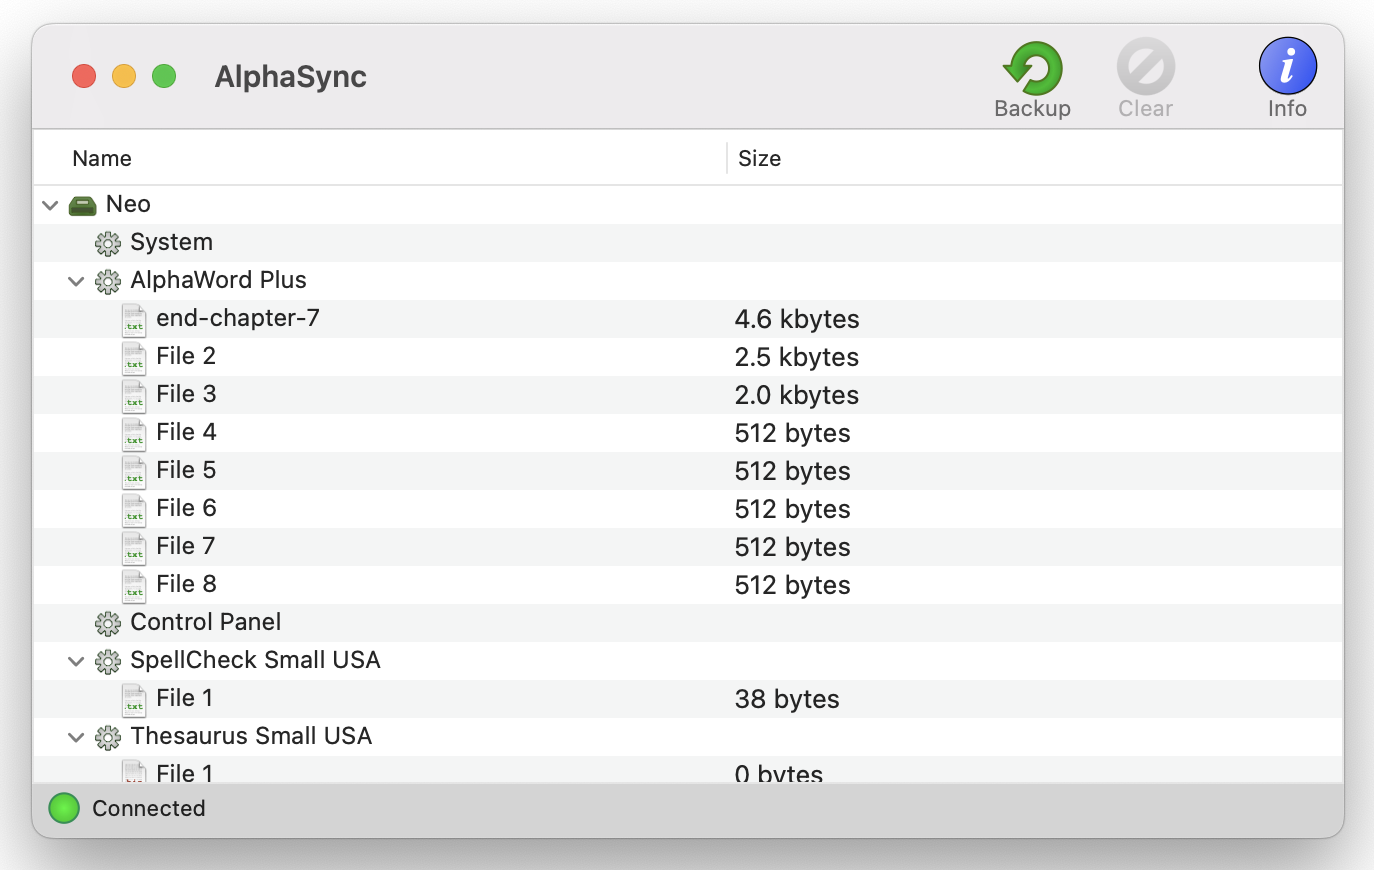
Task: Select the Thesaurus Small USA label
Action: (x=251, y=736)
